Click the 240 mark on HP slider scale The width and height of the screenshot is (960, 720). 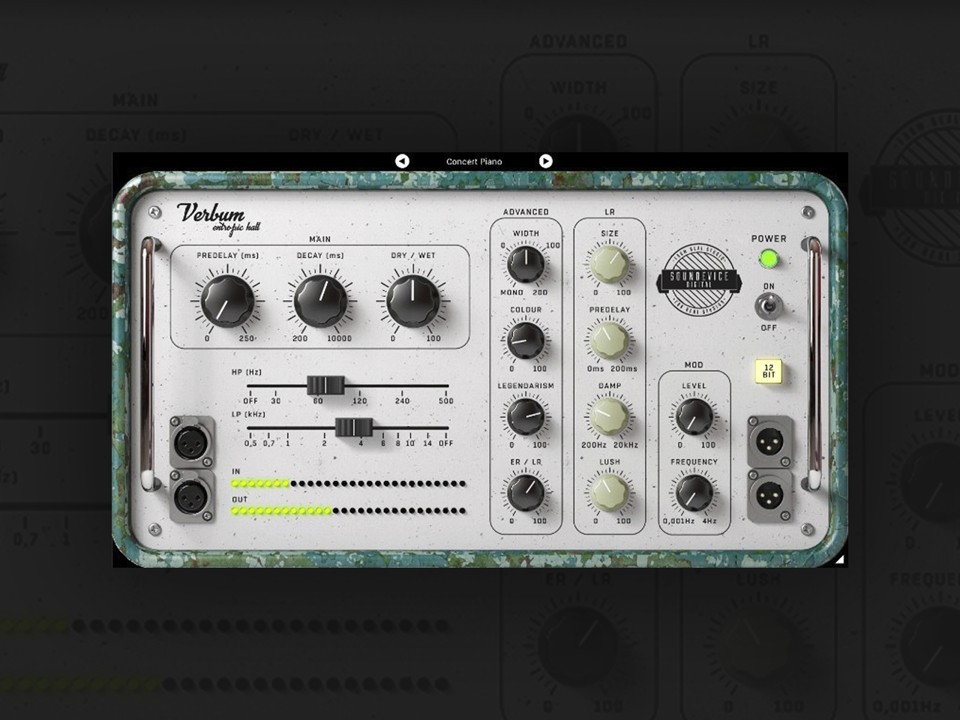pos(402,401)
